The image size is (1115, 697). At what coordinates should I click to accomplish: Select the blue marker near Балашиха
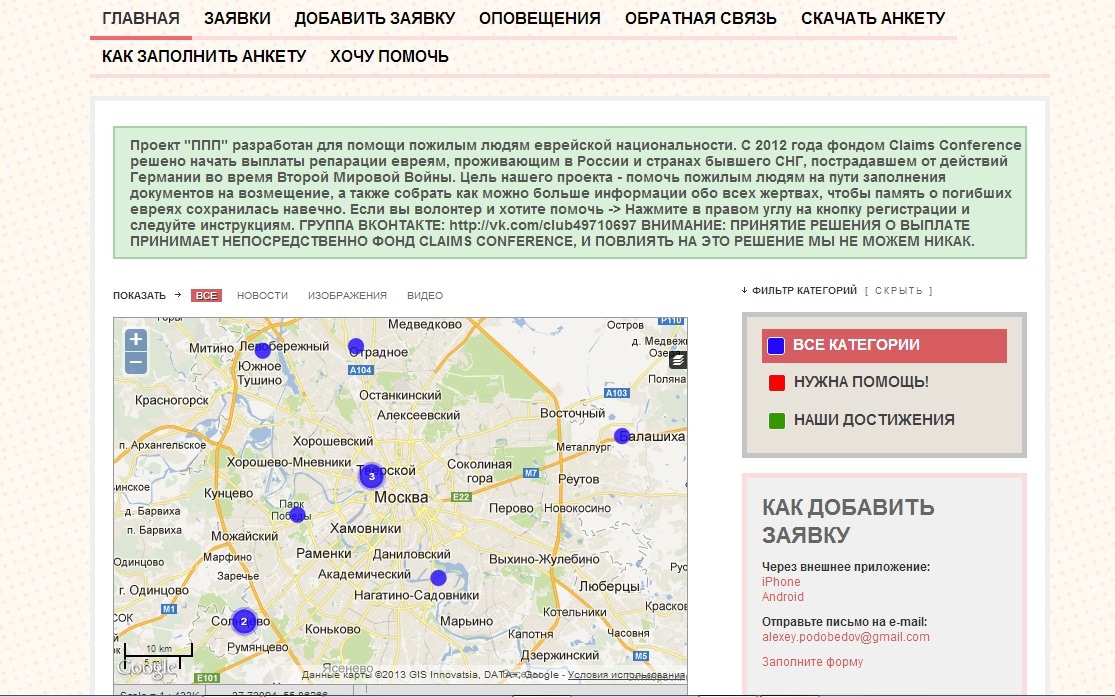[x=622, y=435]
